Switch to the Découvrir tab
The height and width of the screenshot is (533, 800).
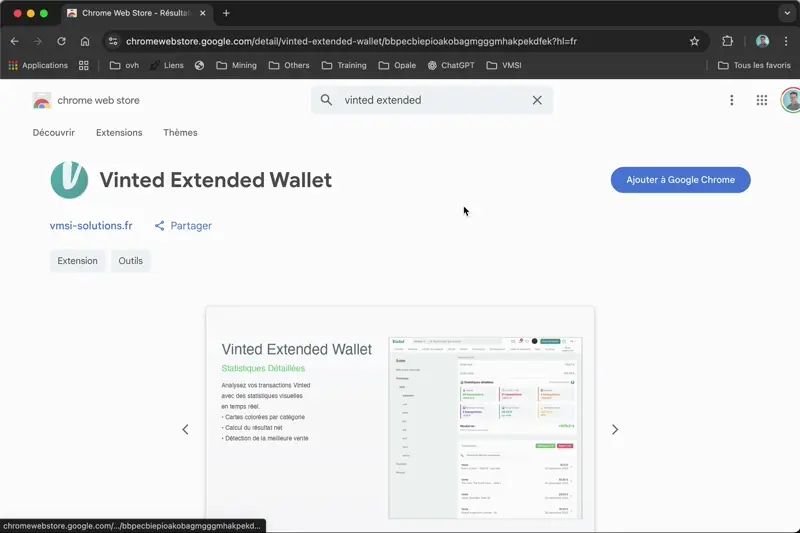click(54, 133)
